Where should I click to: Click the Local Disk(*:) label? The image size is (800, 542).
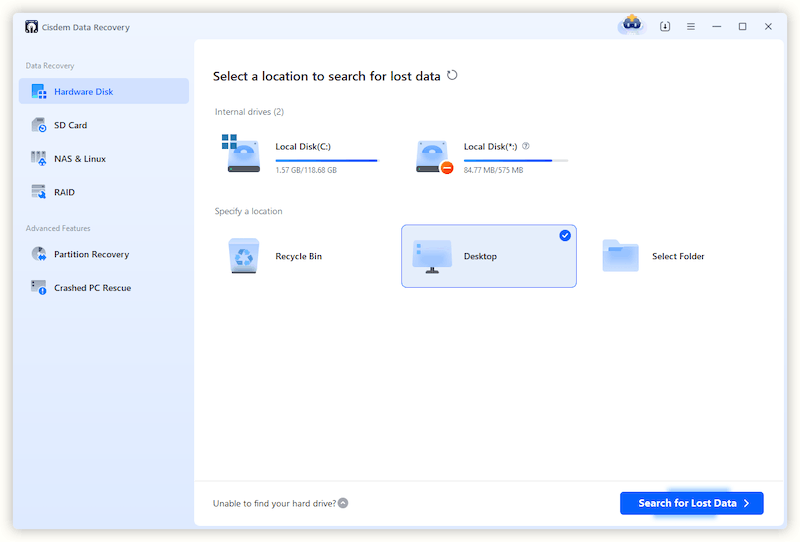coord(490,146)
